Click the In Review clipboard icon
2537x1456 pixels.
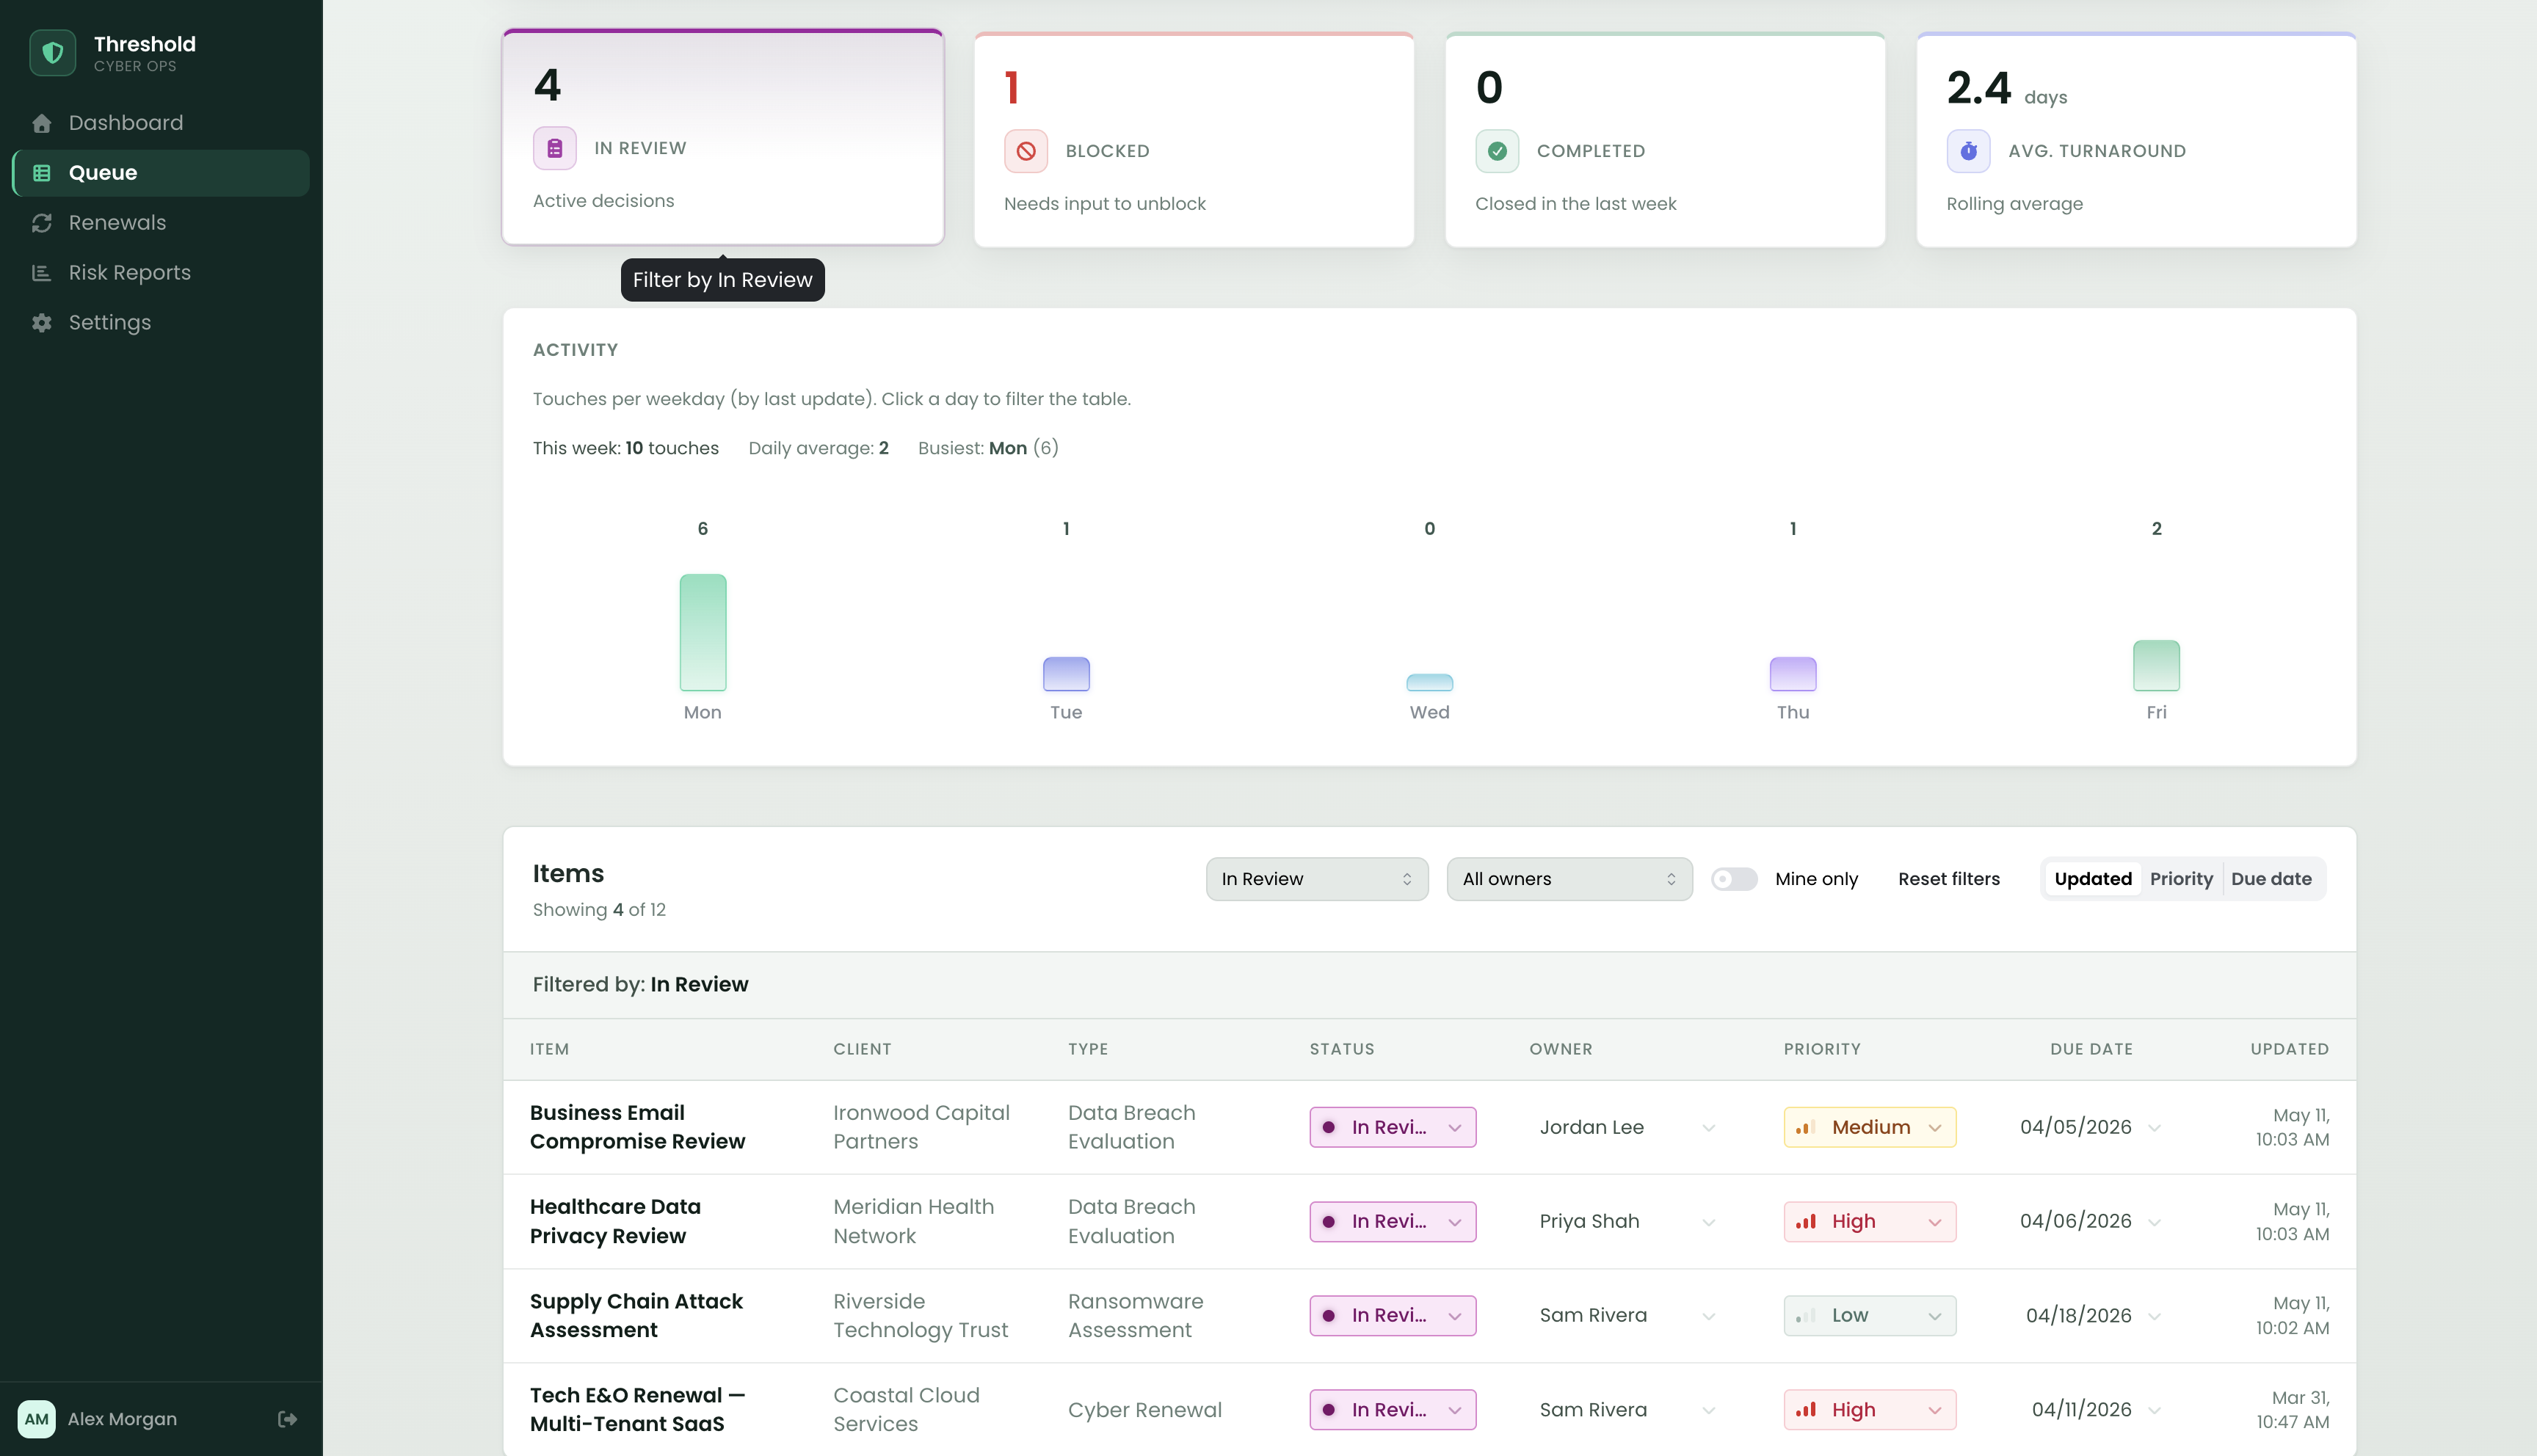(x=555, y=149)
